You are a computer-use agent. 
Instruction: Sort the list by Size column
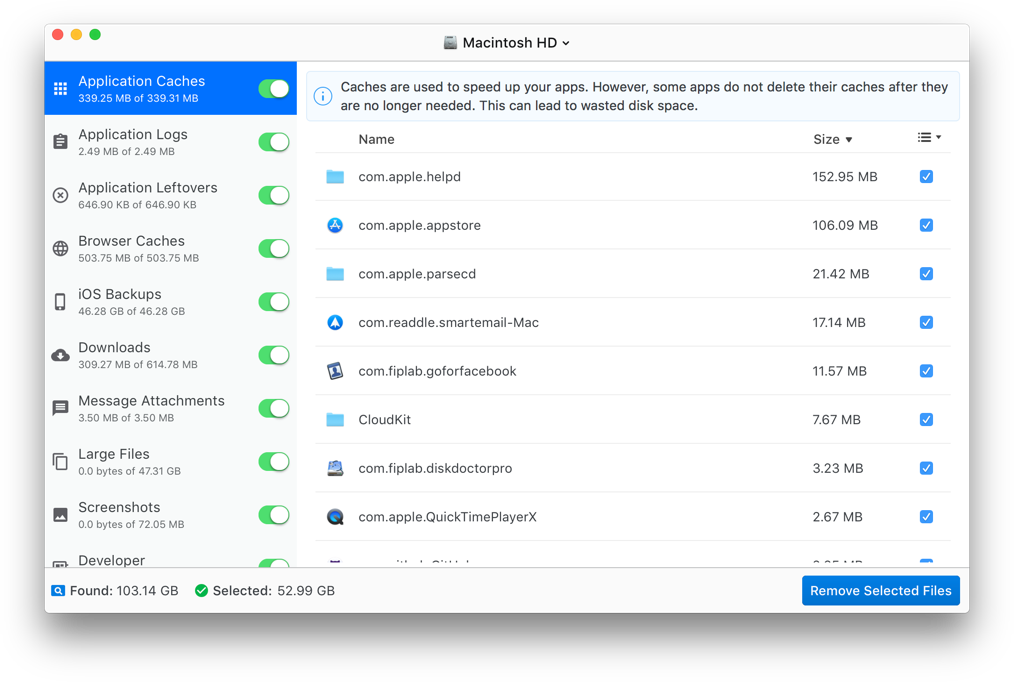[x=832, y=140]
